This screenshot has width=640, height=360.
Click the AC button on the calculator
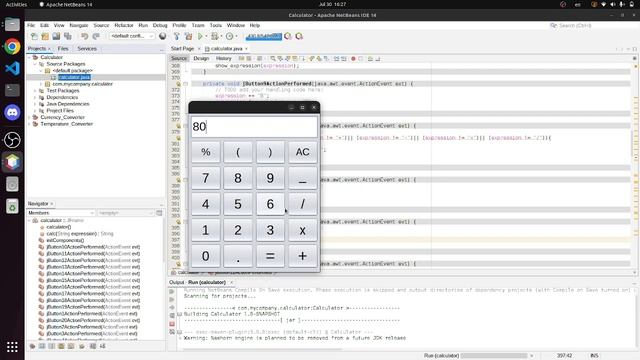point(302,152)
